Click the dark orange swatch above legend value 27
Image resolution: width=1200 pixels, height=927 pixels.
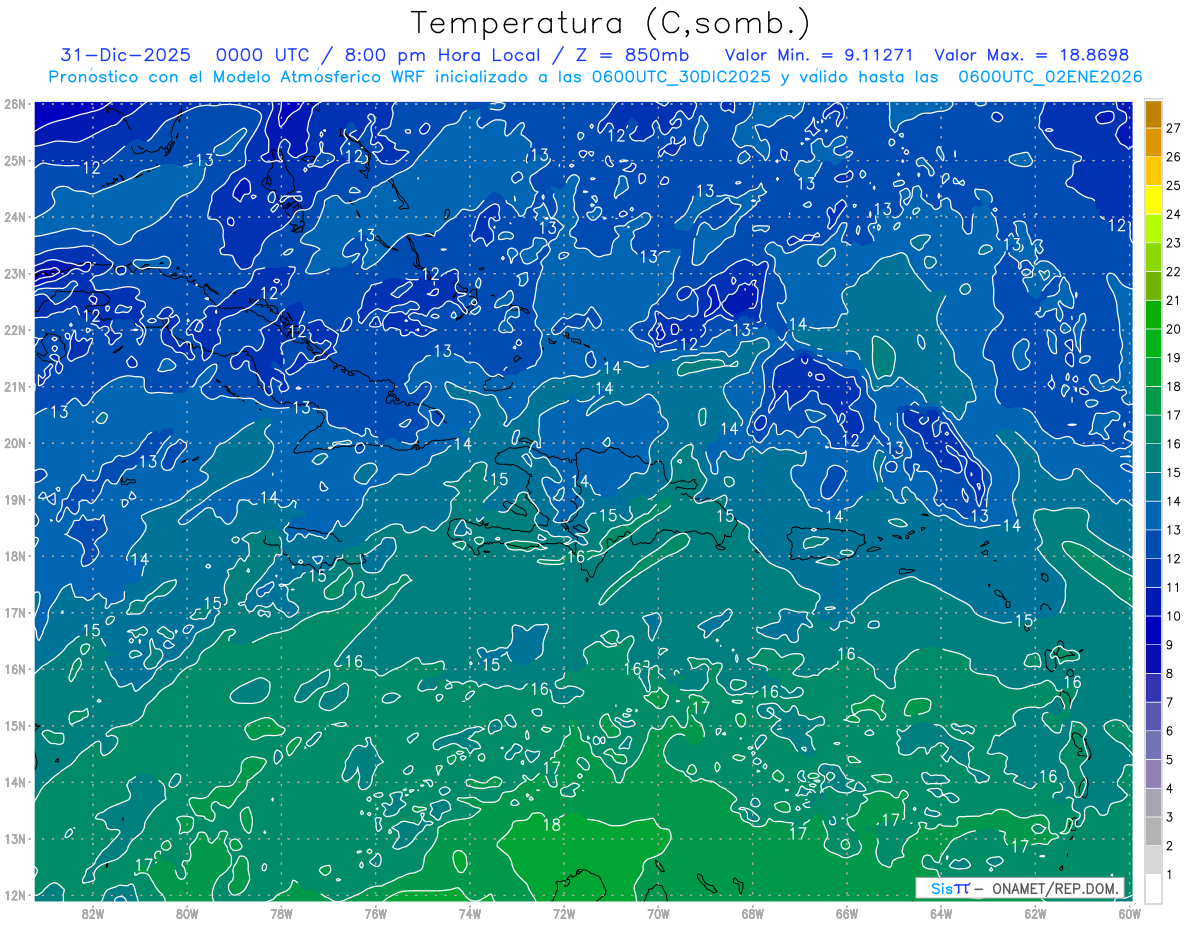pyautogui.click(x=1154, y=115)
